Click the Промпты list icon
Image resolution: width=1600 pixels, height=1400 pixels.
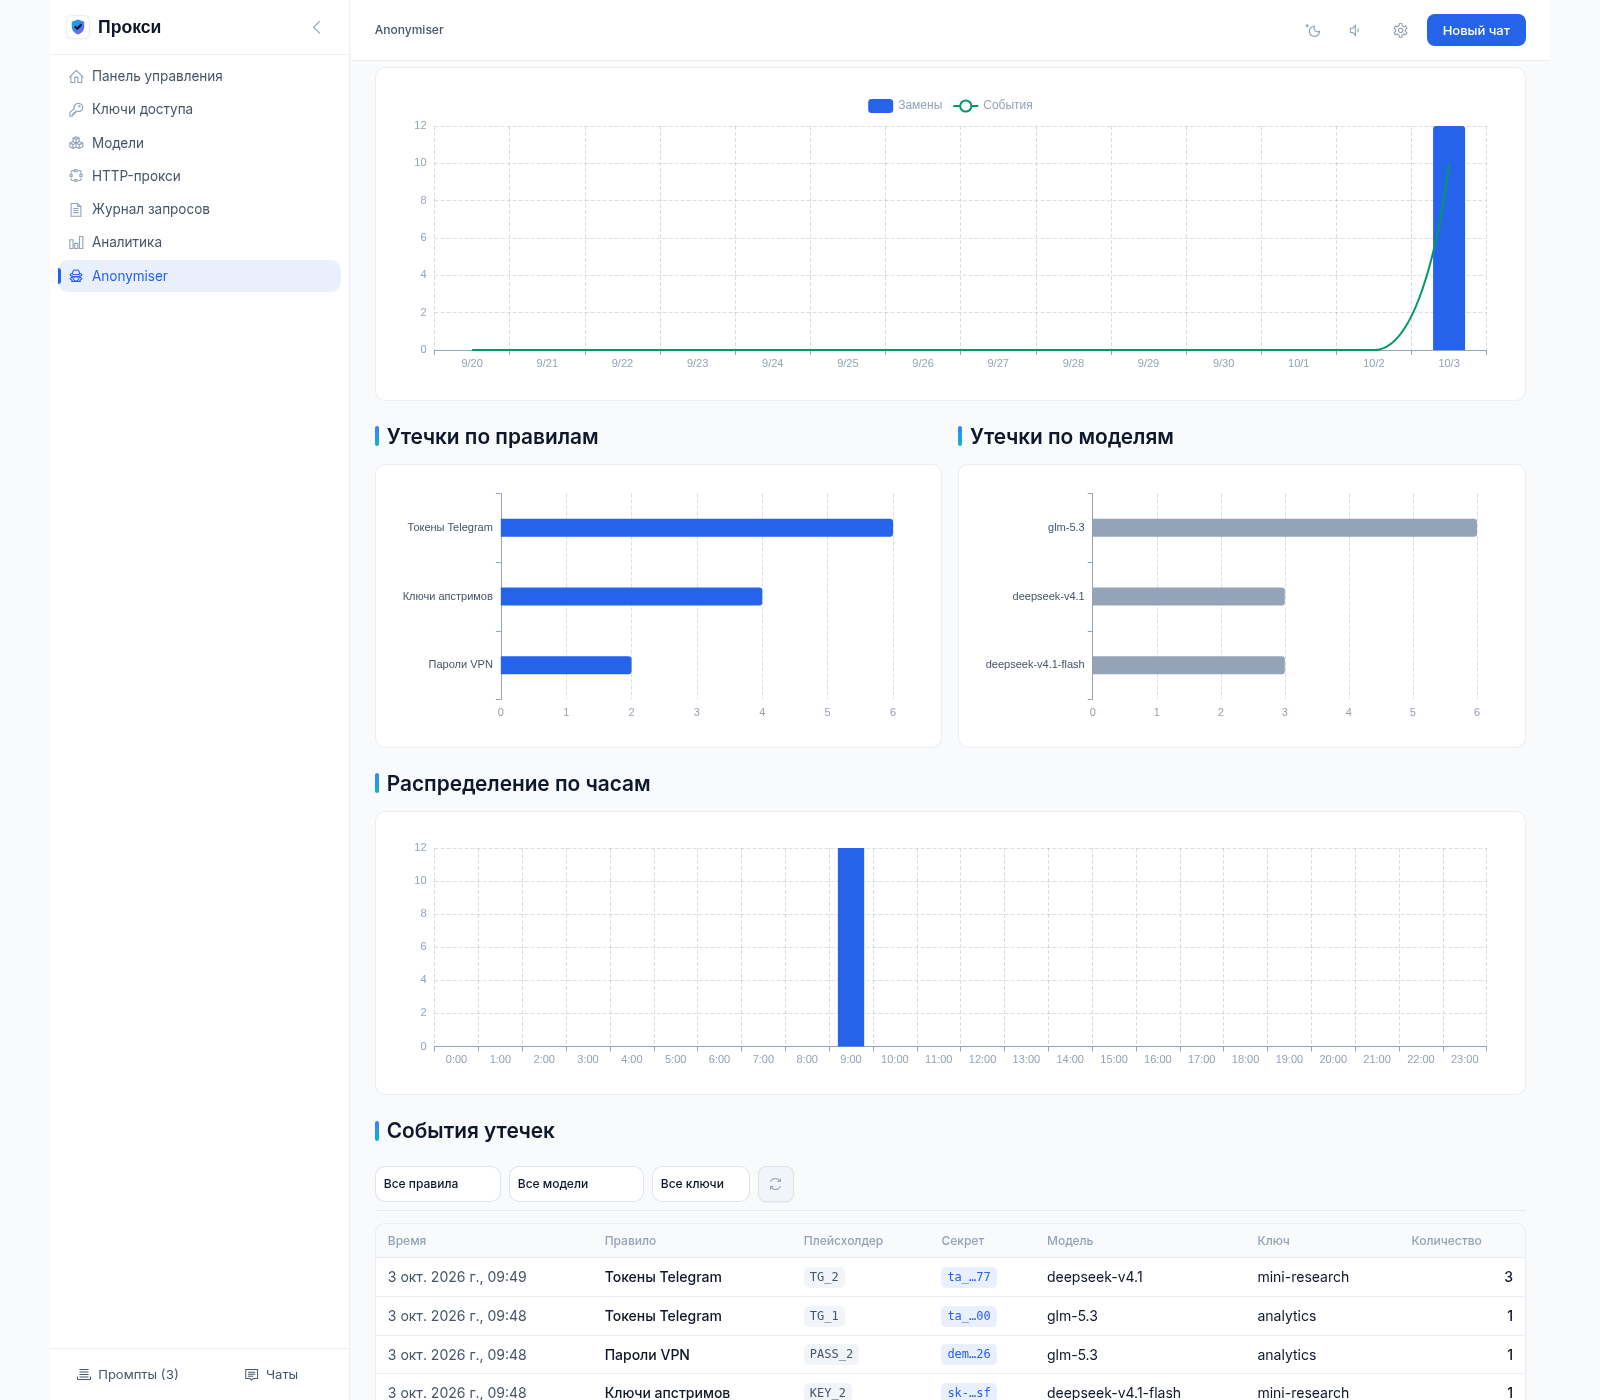tap(84, 1374)
